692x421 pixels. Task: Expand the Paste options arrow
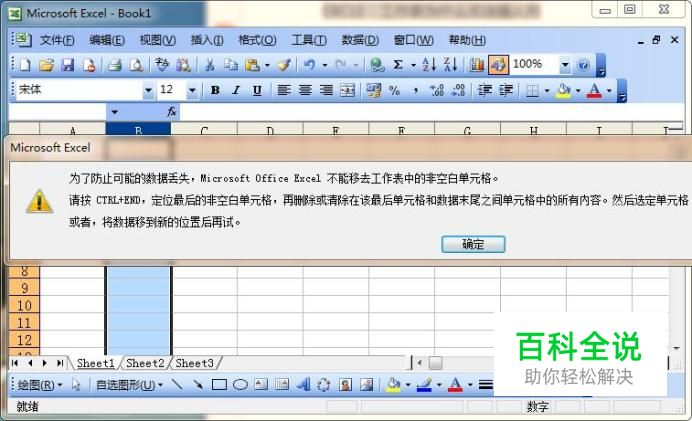(x=267, y=65)
